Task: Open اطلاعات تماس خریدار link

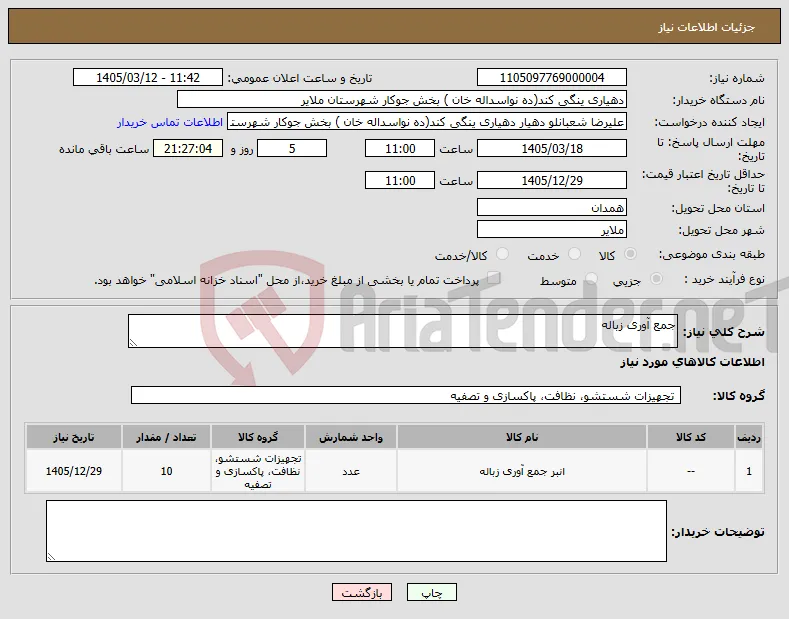Action: (x=170, y=122)
